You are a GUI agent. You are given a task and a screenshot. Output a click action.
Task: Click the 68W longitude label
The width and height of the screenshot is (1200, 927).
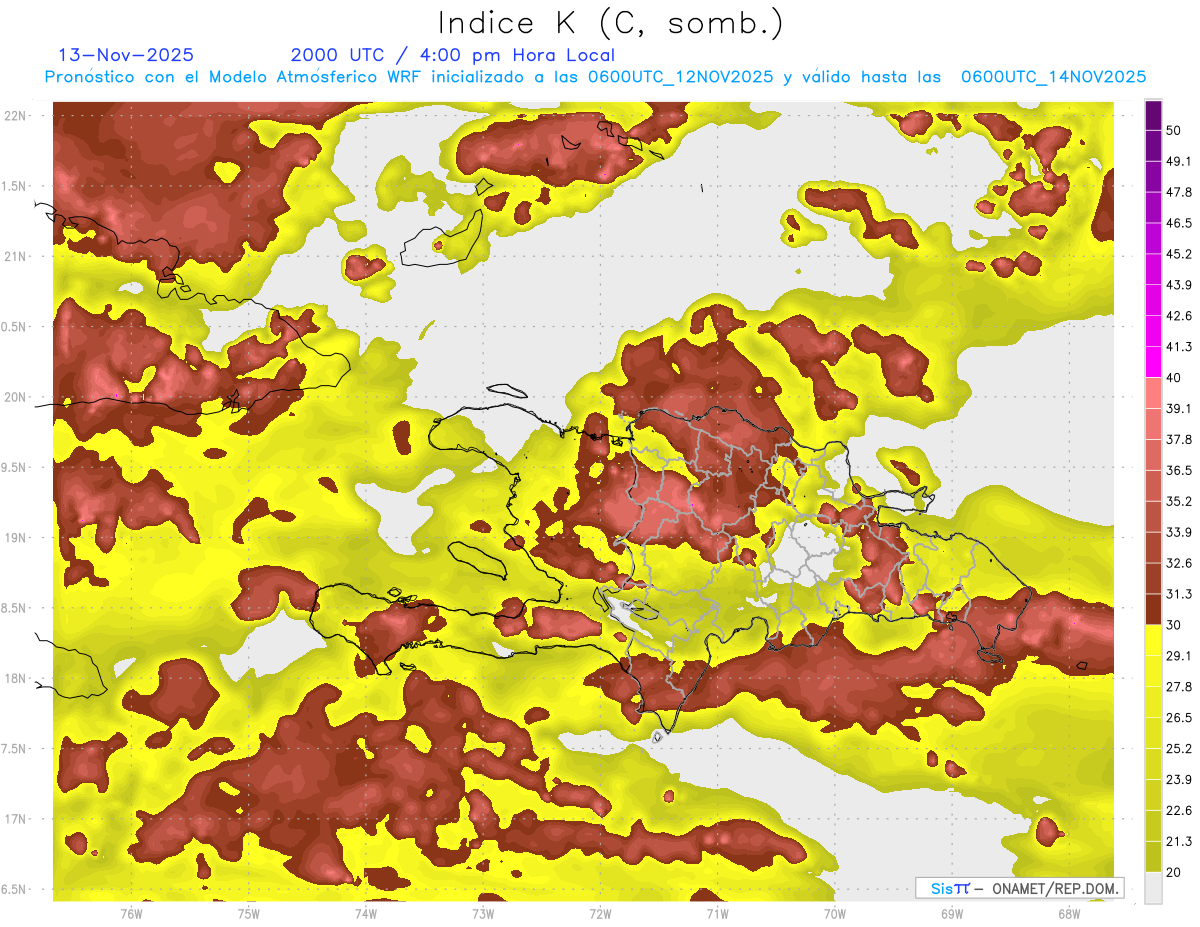click(x=1069, y=914)
